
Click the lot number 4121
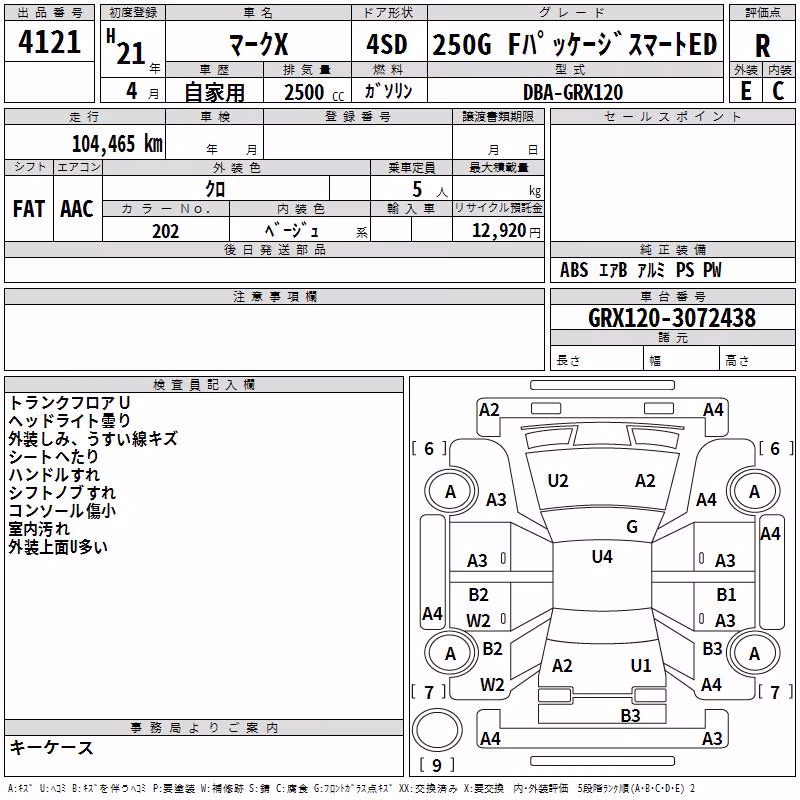(49, 42)
